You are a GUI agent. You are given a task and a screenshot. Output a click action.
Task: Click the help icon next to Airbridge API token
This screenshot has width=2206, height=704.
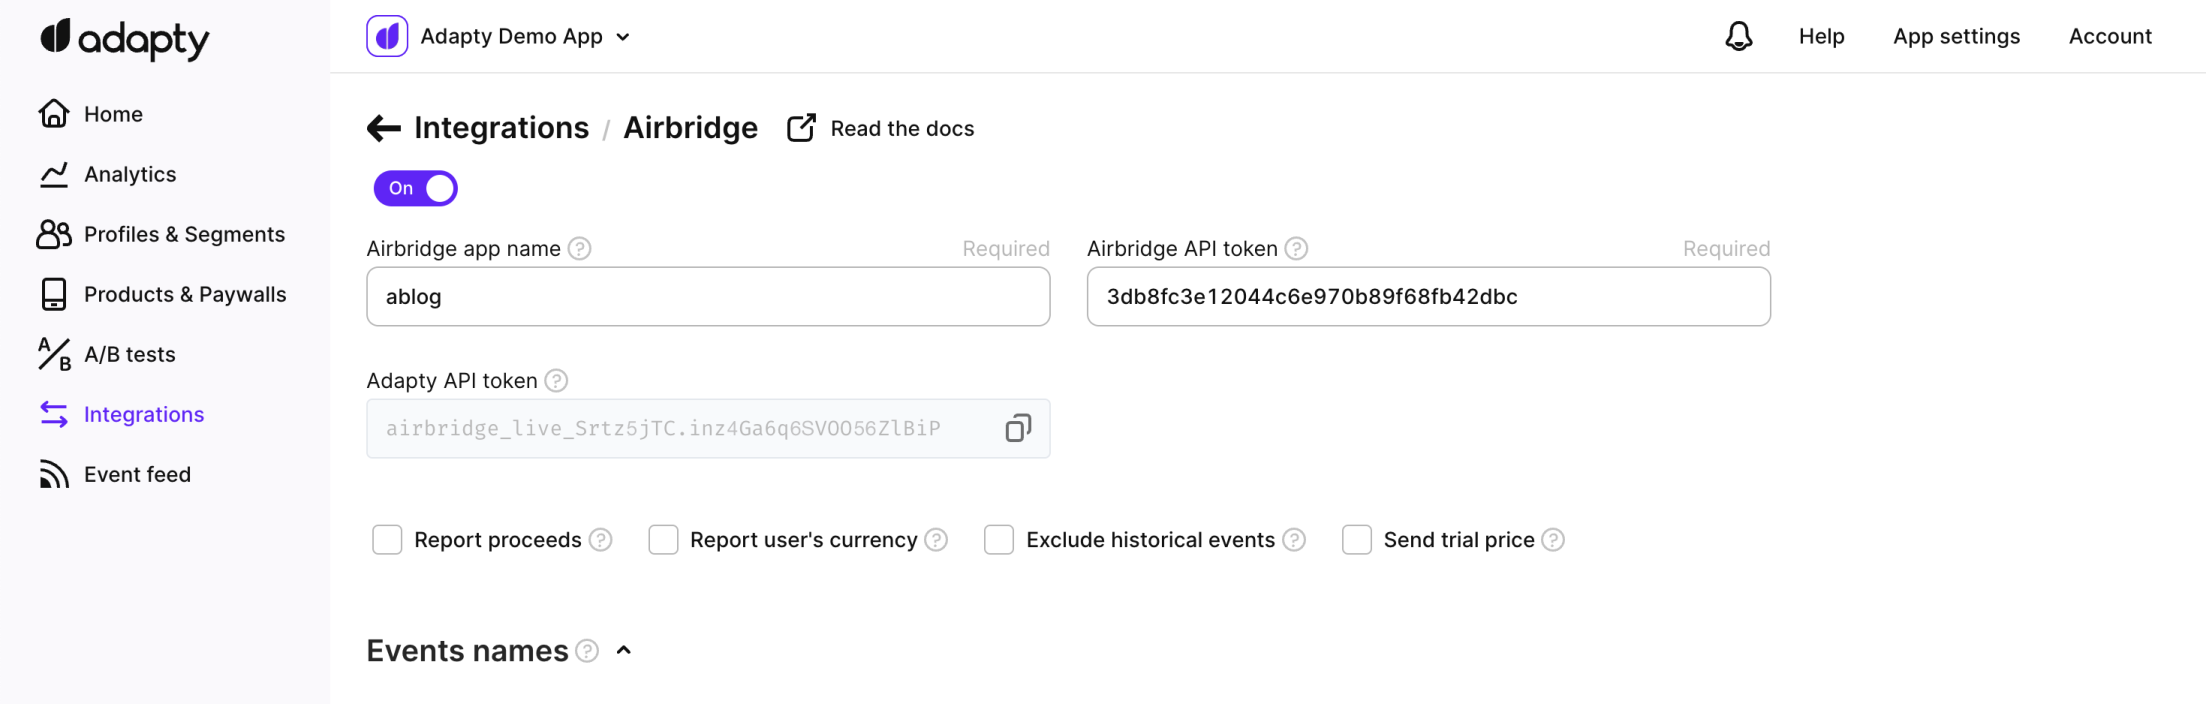point(1296,248)
